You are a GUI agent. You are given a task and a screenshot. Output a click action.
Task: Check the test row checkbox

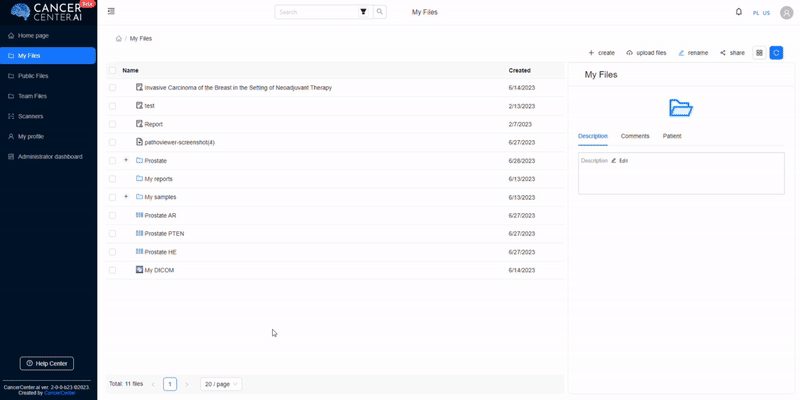(112, 106)
